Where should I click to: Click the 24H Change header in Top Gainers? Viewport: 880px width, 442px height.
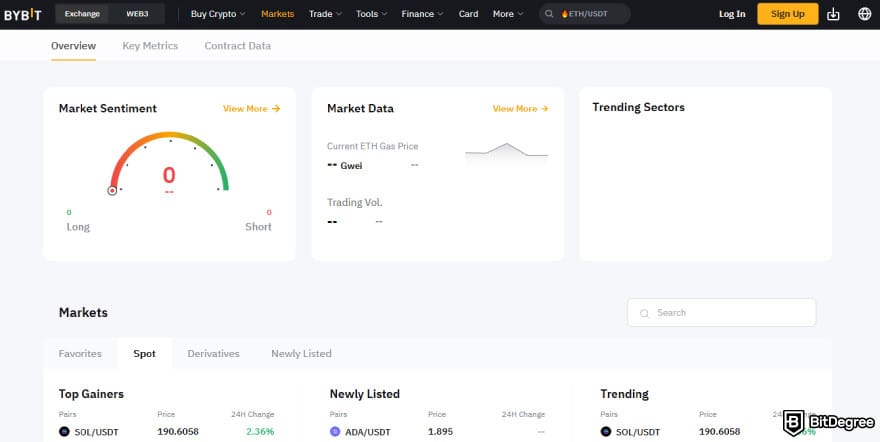click(x=253, y=415)
